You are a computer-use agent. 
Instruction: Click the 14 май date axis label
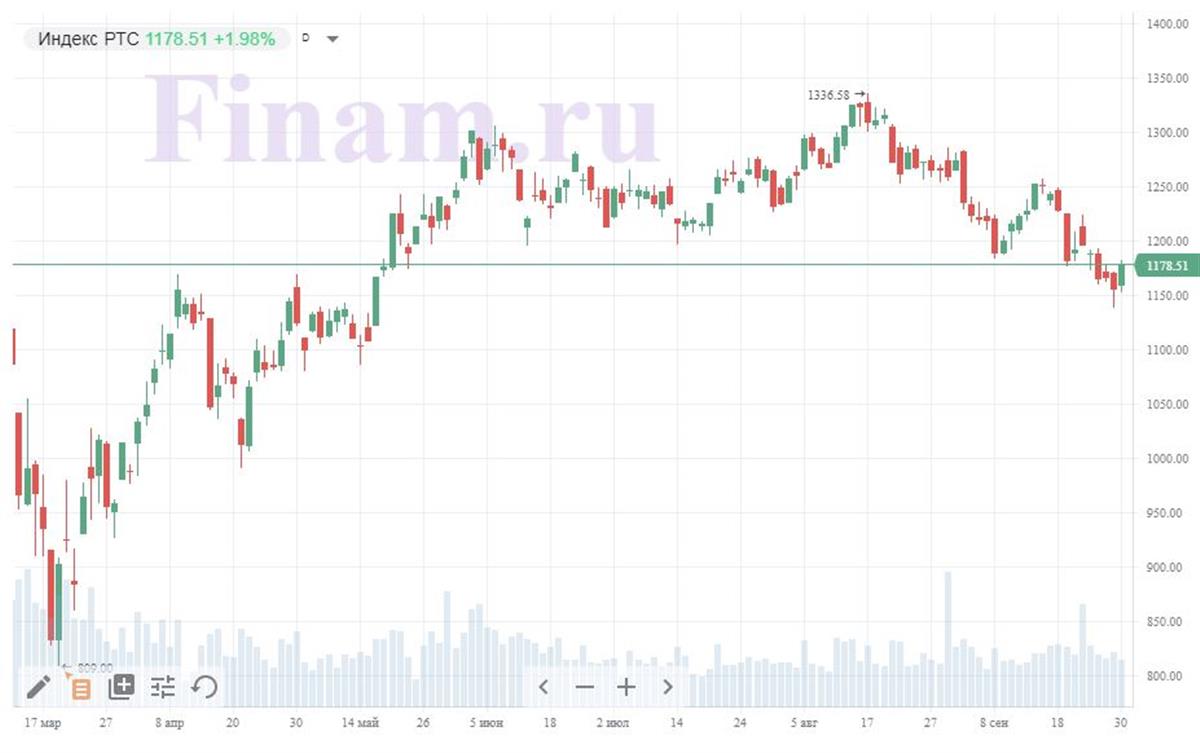pos(360,722)
